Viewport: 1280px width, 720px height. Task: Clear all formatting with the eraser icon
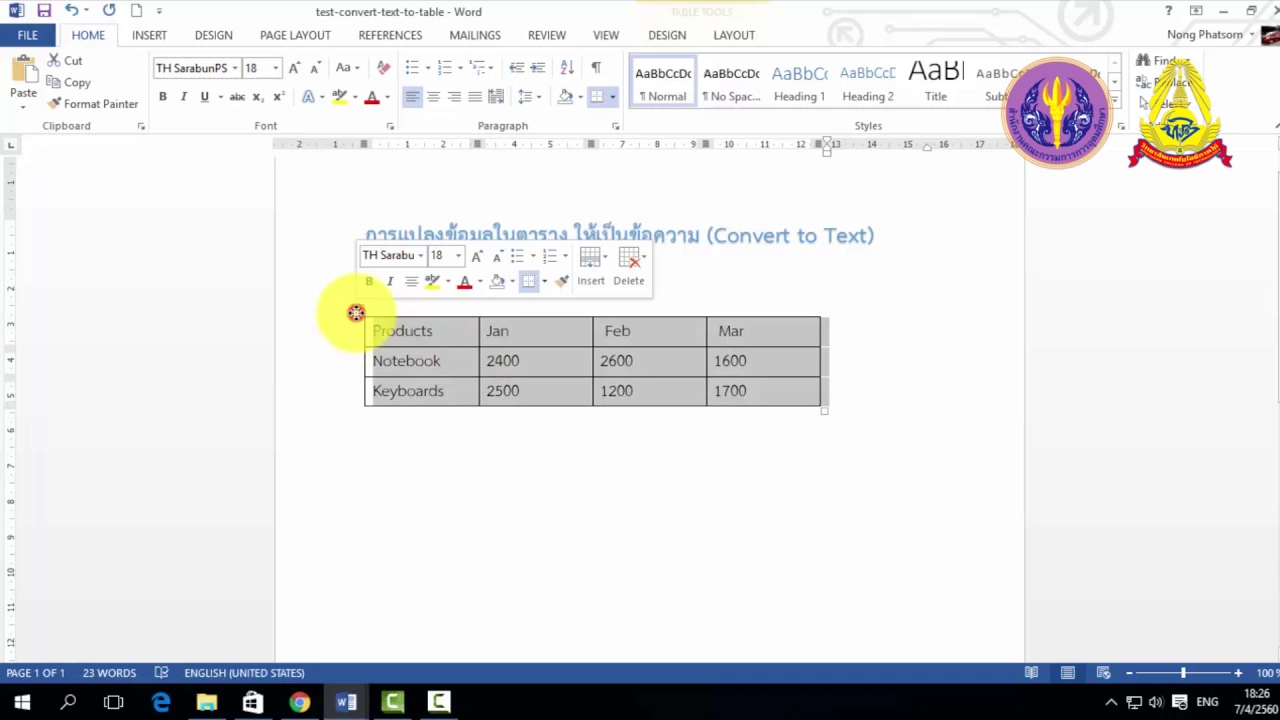383,68
